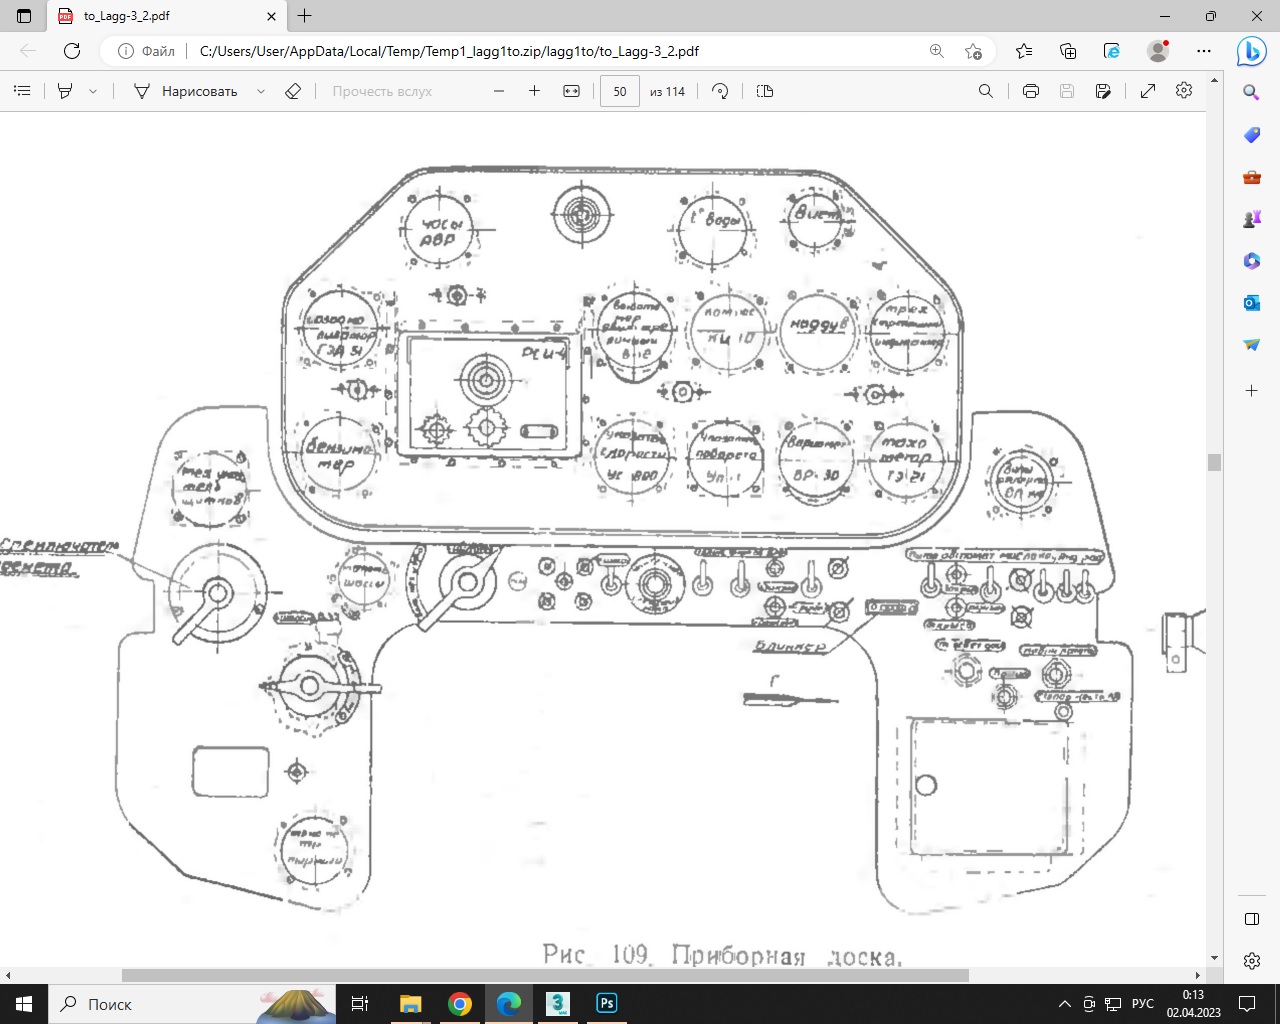Screen dimensions: 1280x1024
Task: Open the table of contents panel
Action: [22, 91]
